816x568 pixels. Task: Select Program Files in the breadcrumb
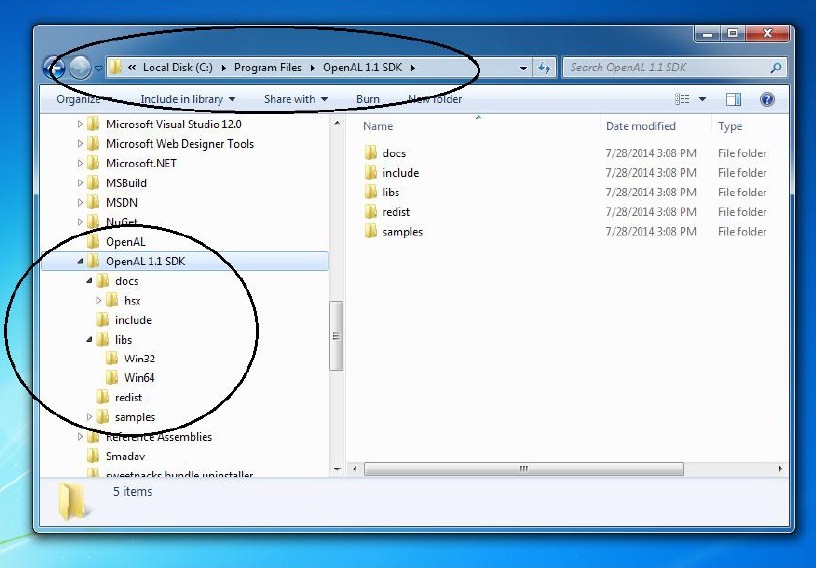point(267,67)
